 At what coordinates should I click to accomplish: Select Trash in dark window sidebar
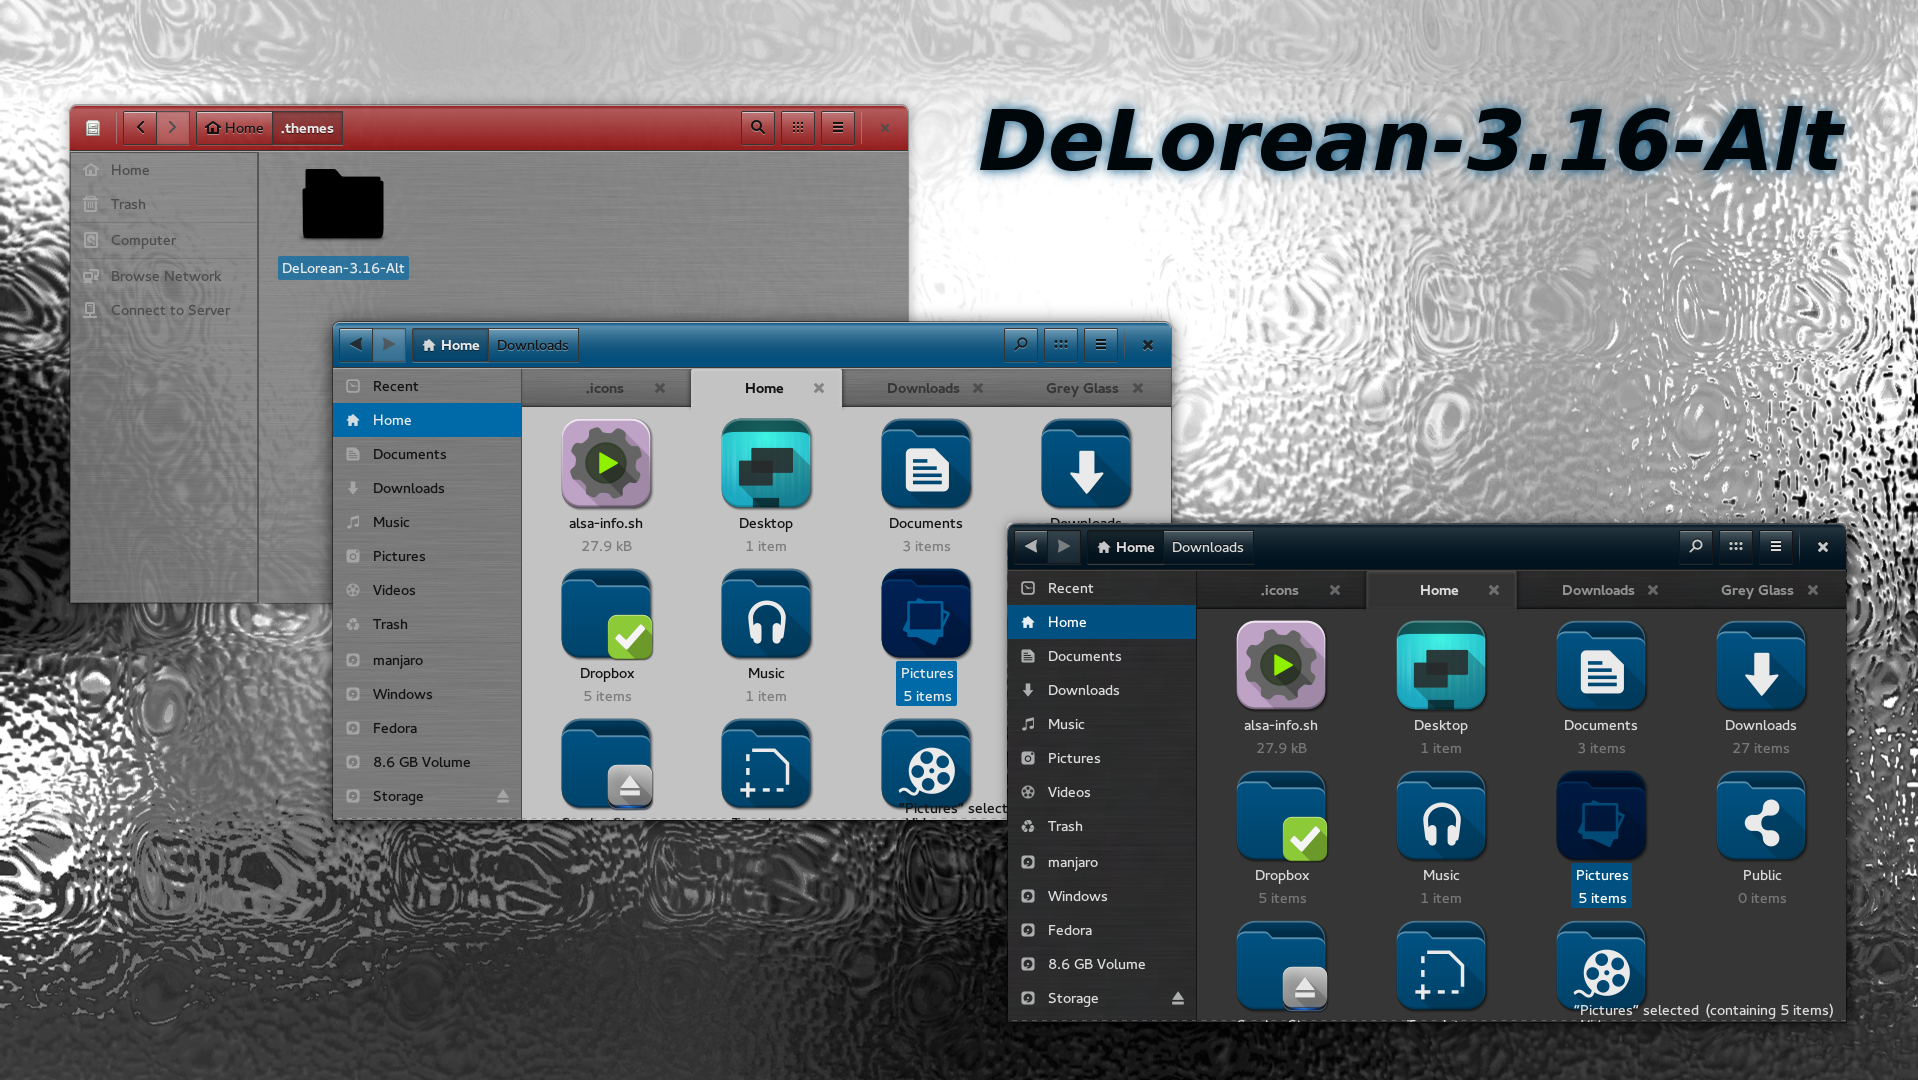[1102, 826]
